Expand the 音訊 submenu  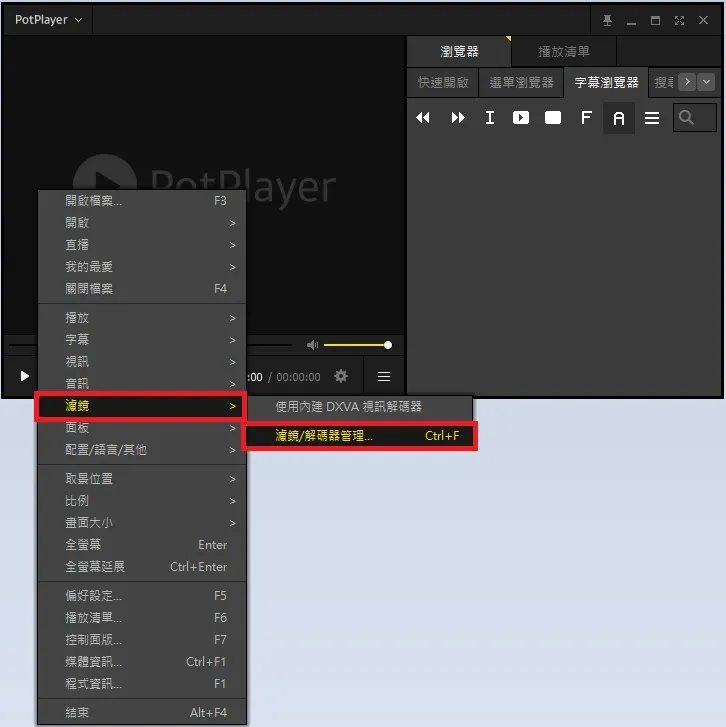coord(142,383)
